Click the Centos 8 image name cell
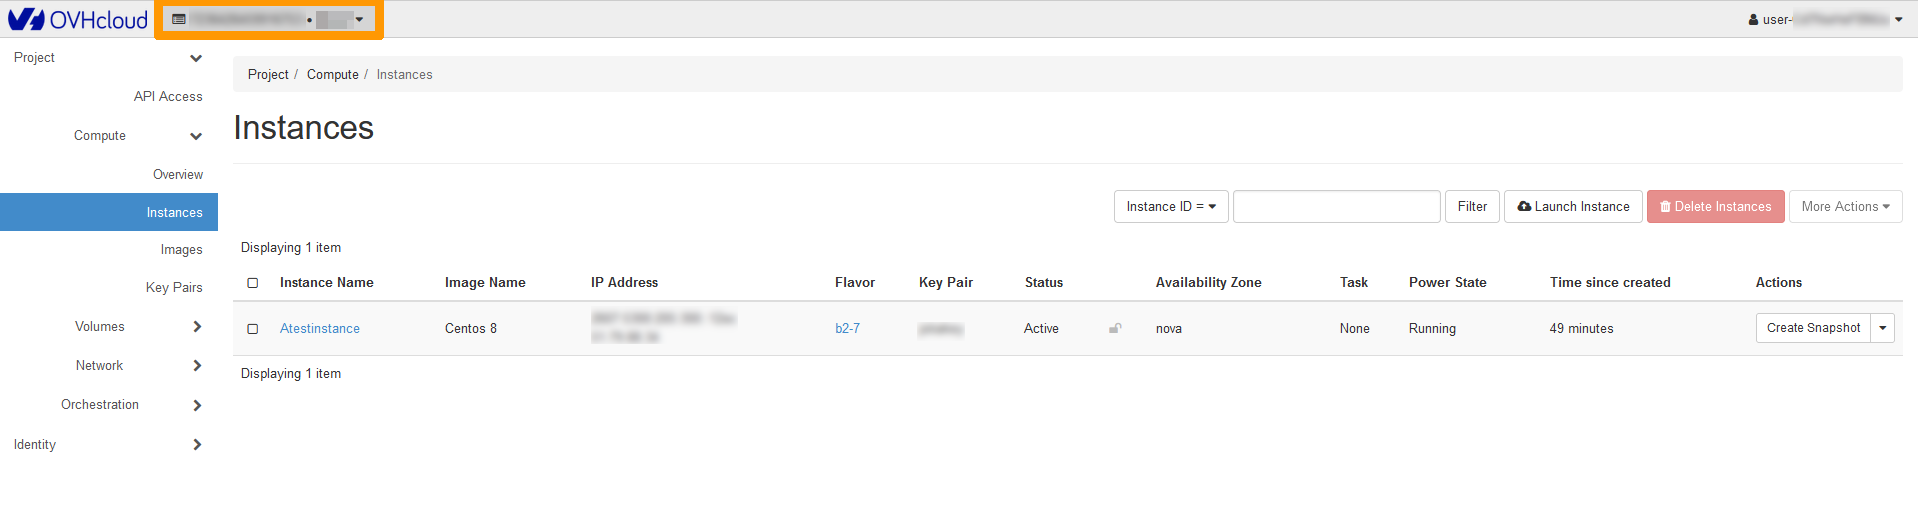The image size is (1918, 511). click(x=471, y=329)
